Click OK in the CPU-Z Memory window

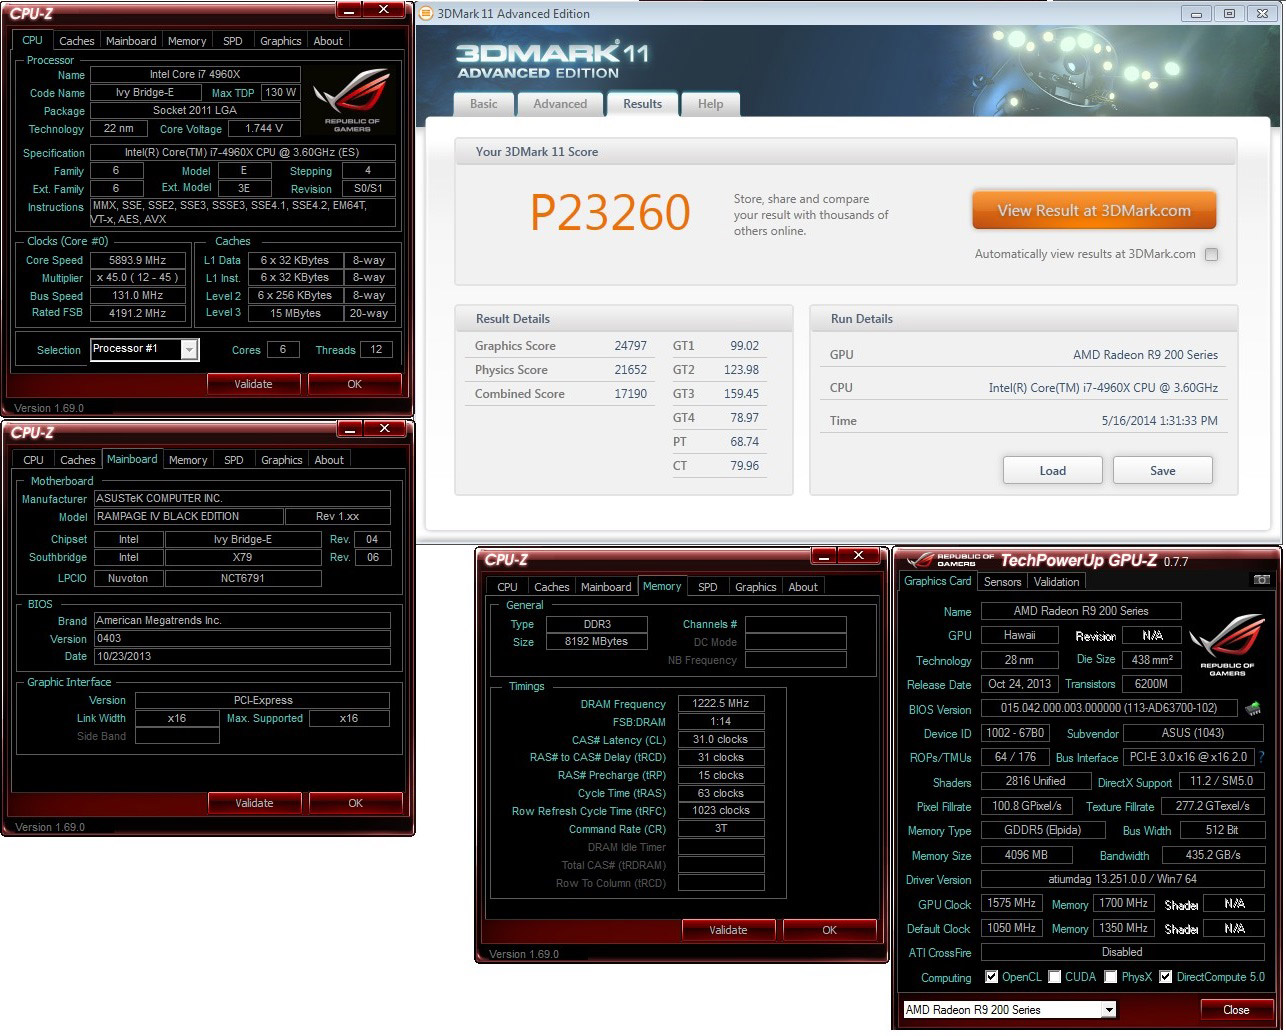click(829, 930)
